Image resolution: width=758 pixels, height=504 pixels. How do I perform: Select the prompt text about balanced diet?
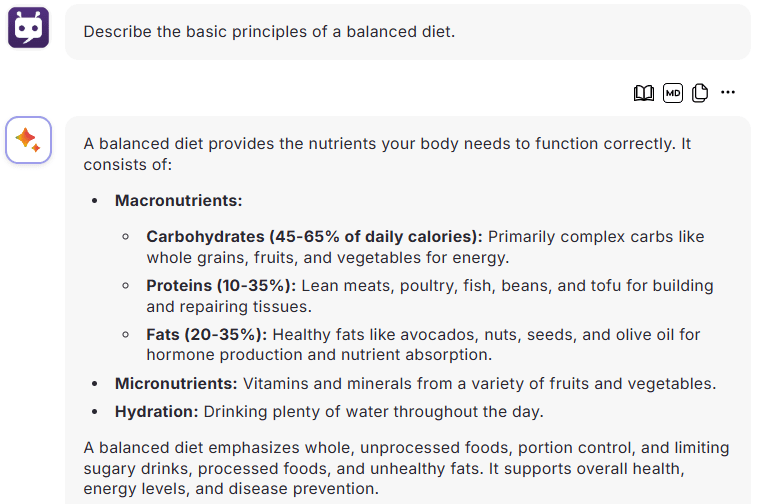269,32
